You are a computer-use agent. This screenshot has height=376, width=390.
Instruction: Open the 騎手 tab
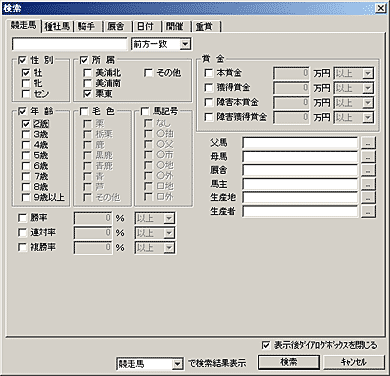(87, 26)
